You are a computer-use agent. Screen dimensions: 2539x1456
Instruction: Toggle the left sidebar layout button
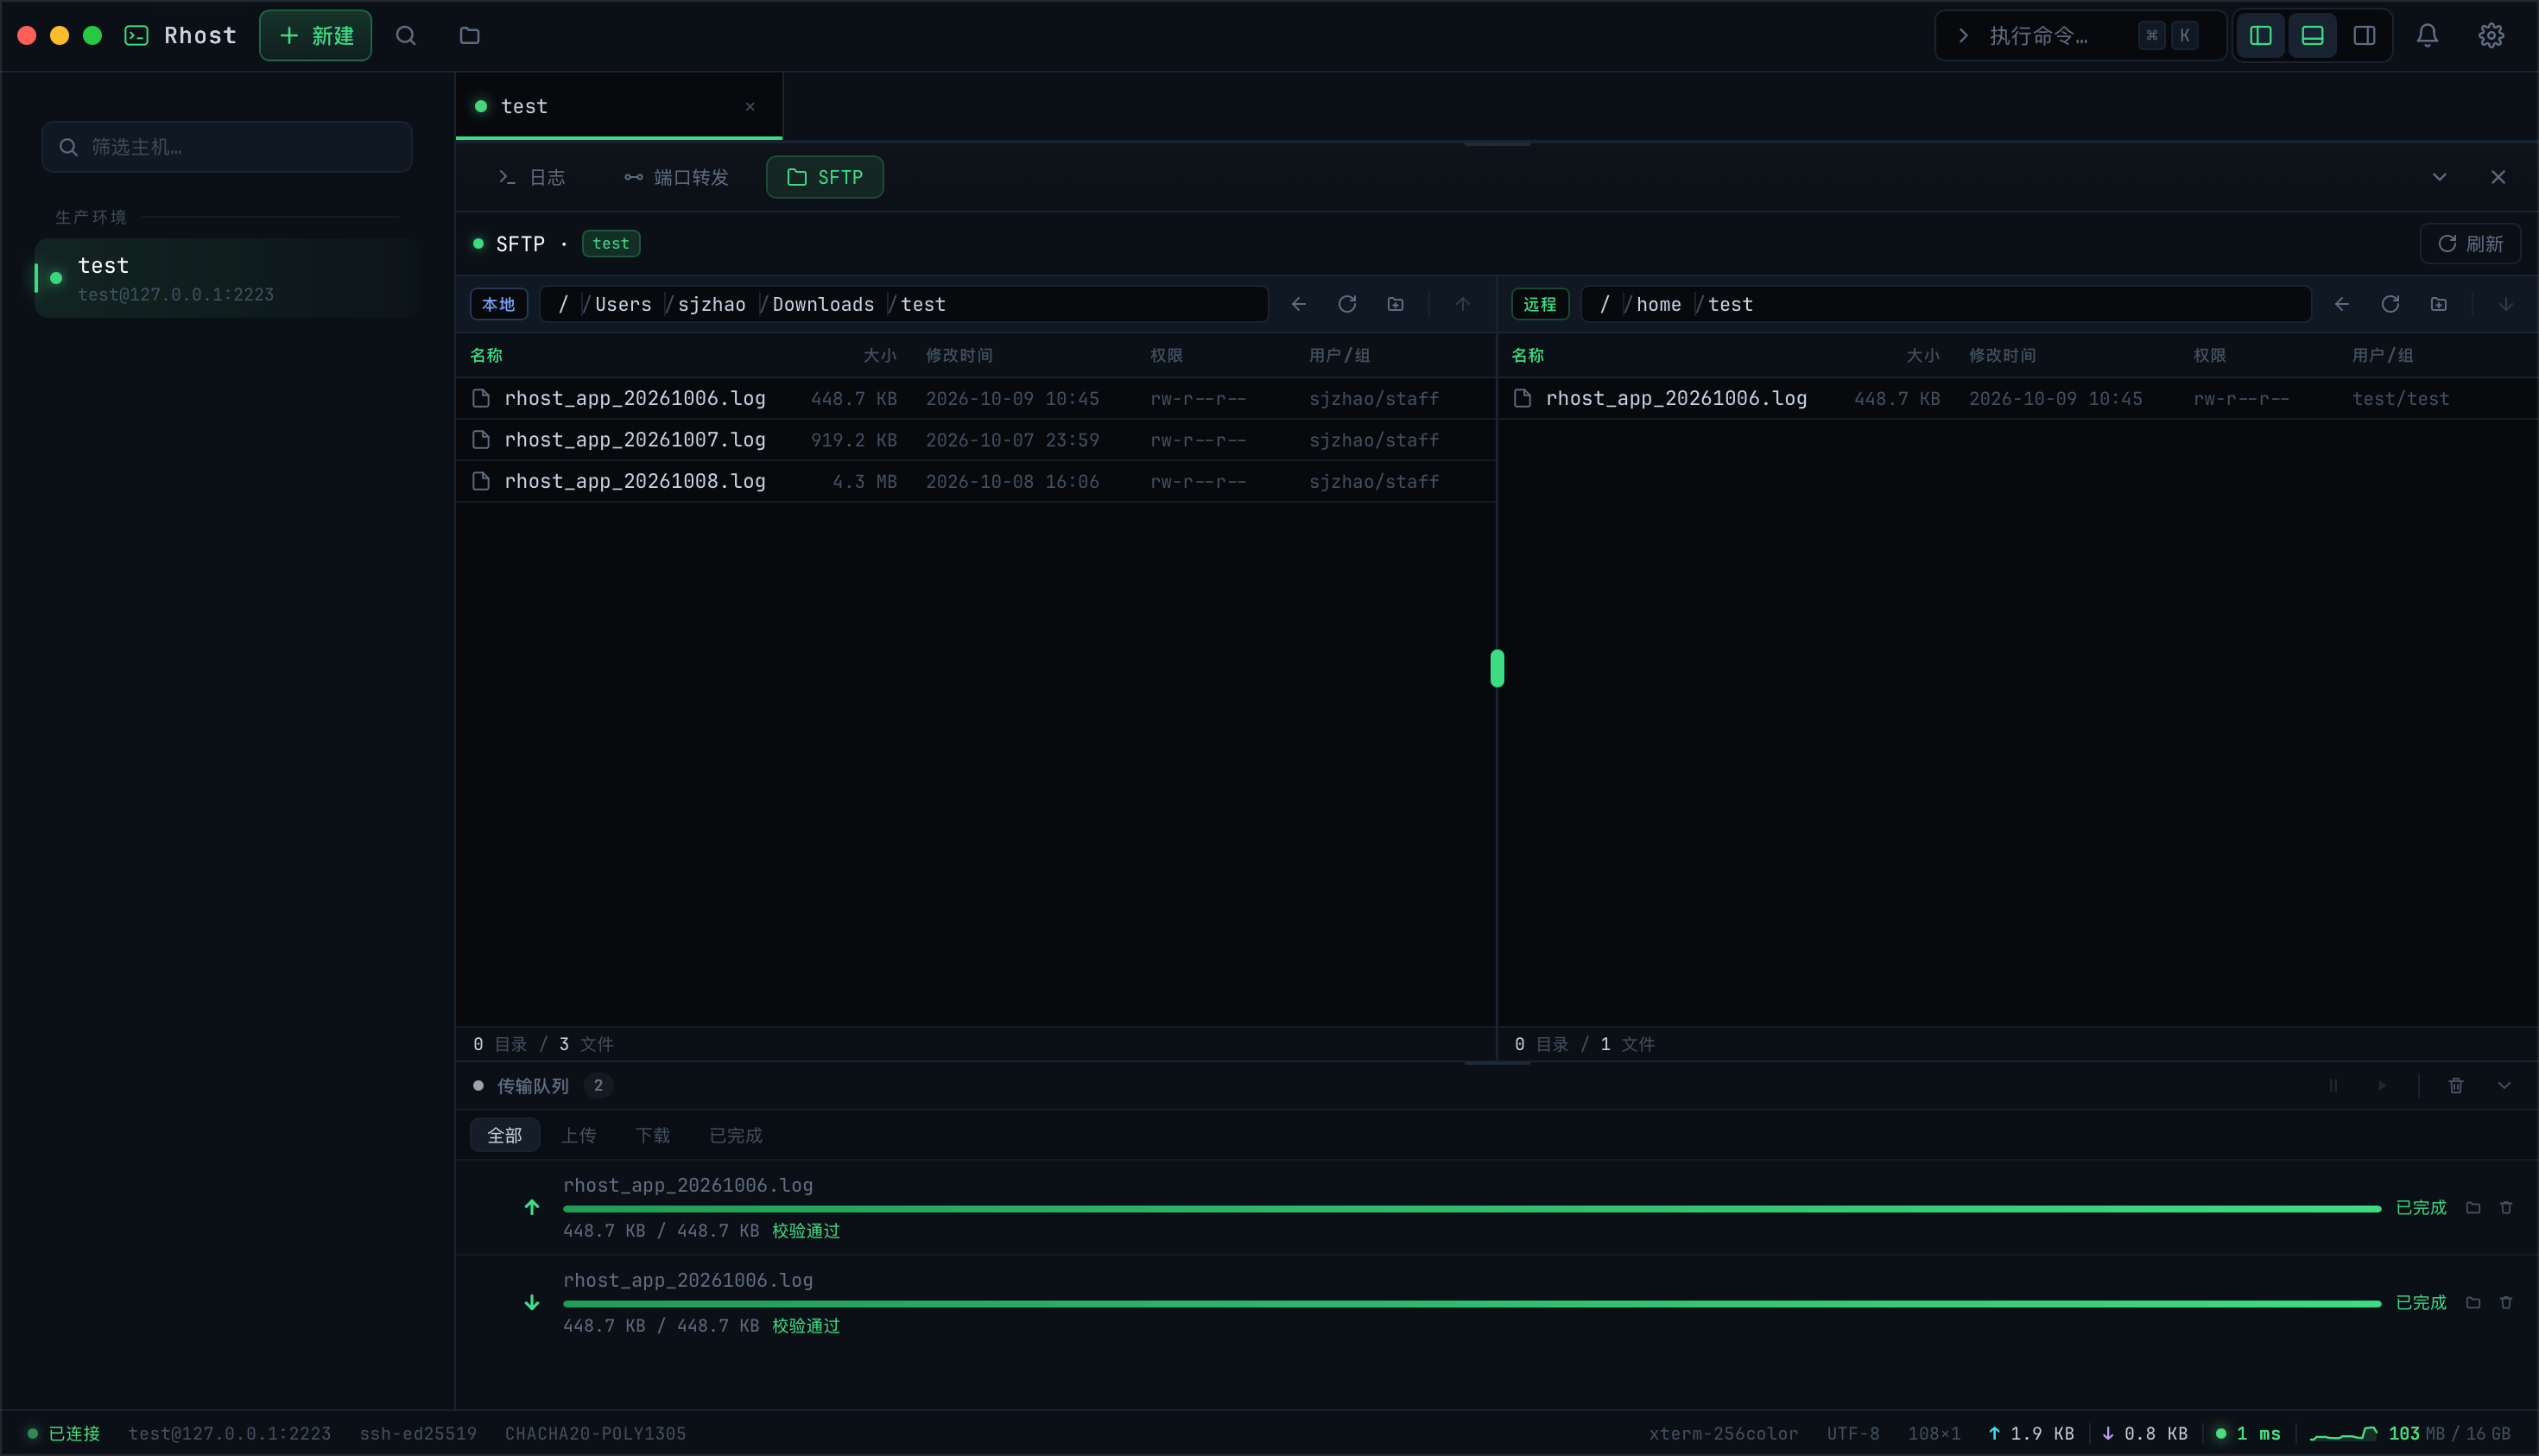pyautogui.click(x=2260, y=36)
